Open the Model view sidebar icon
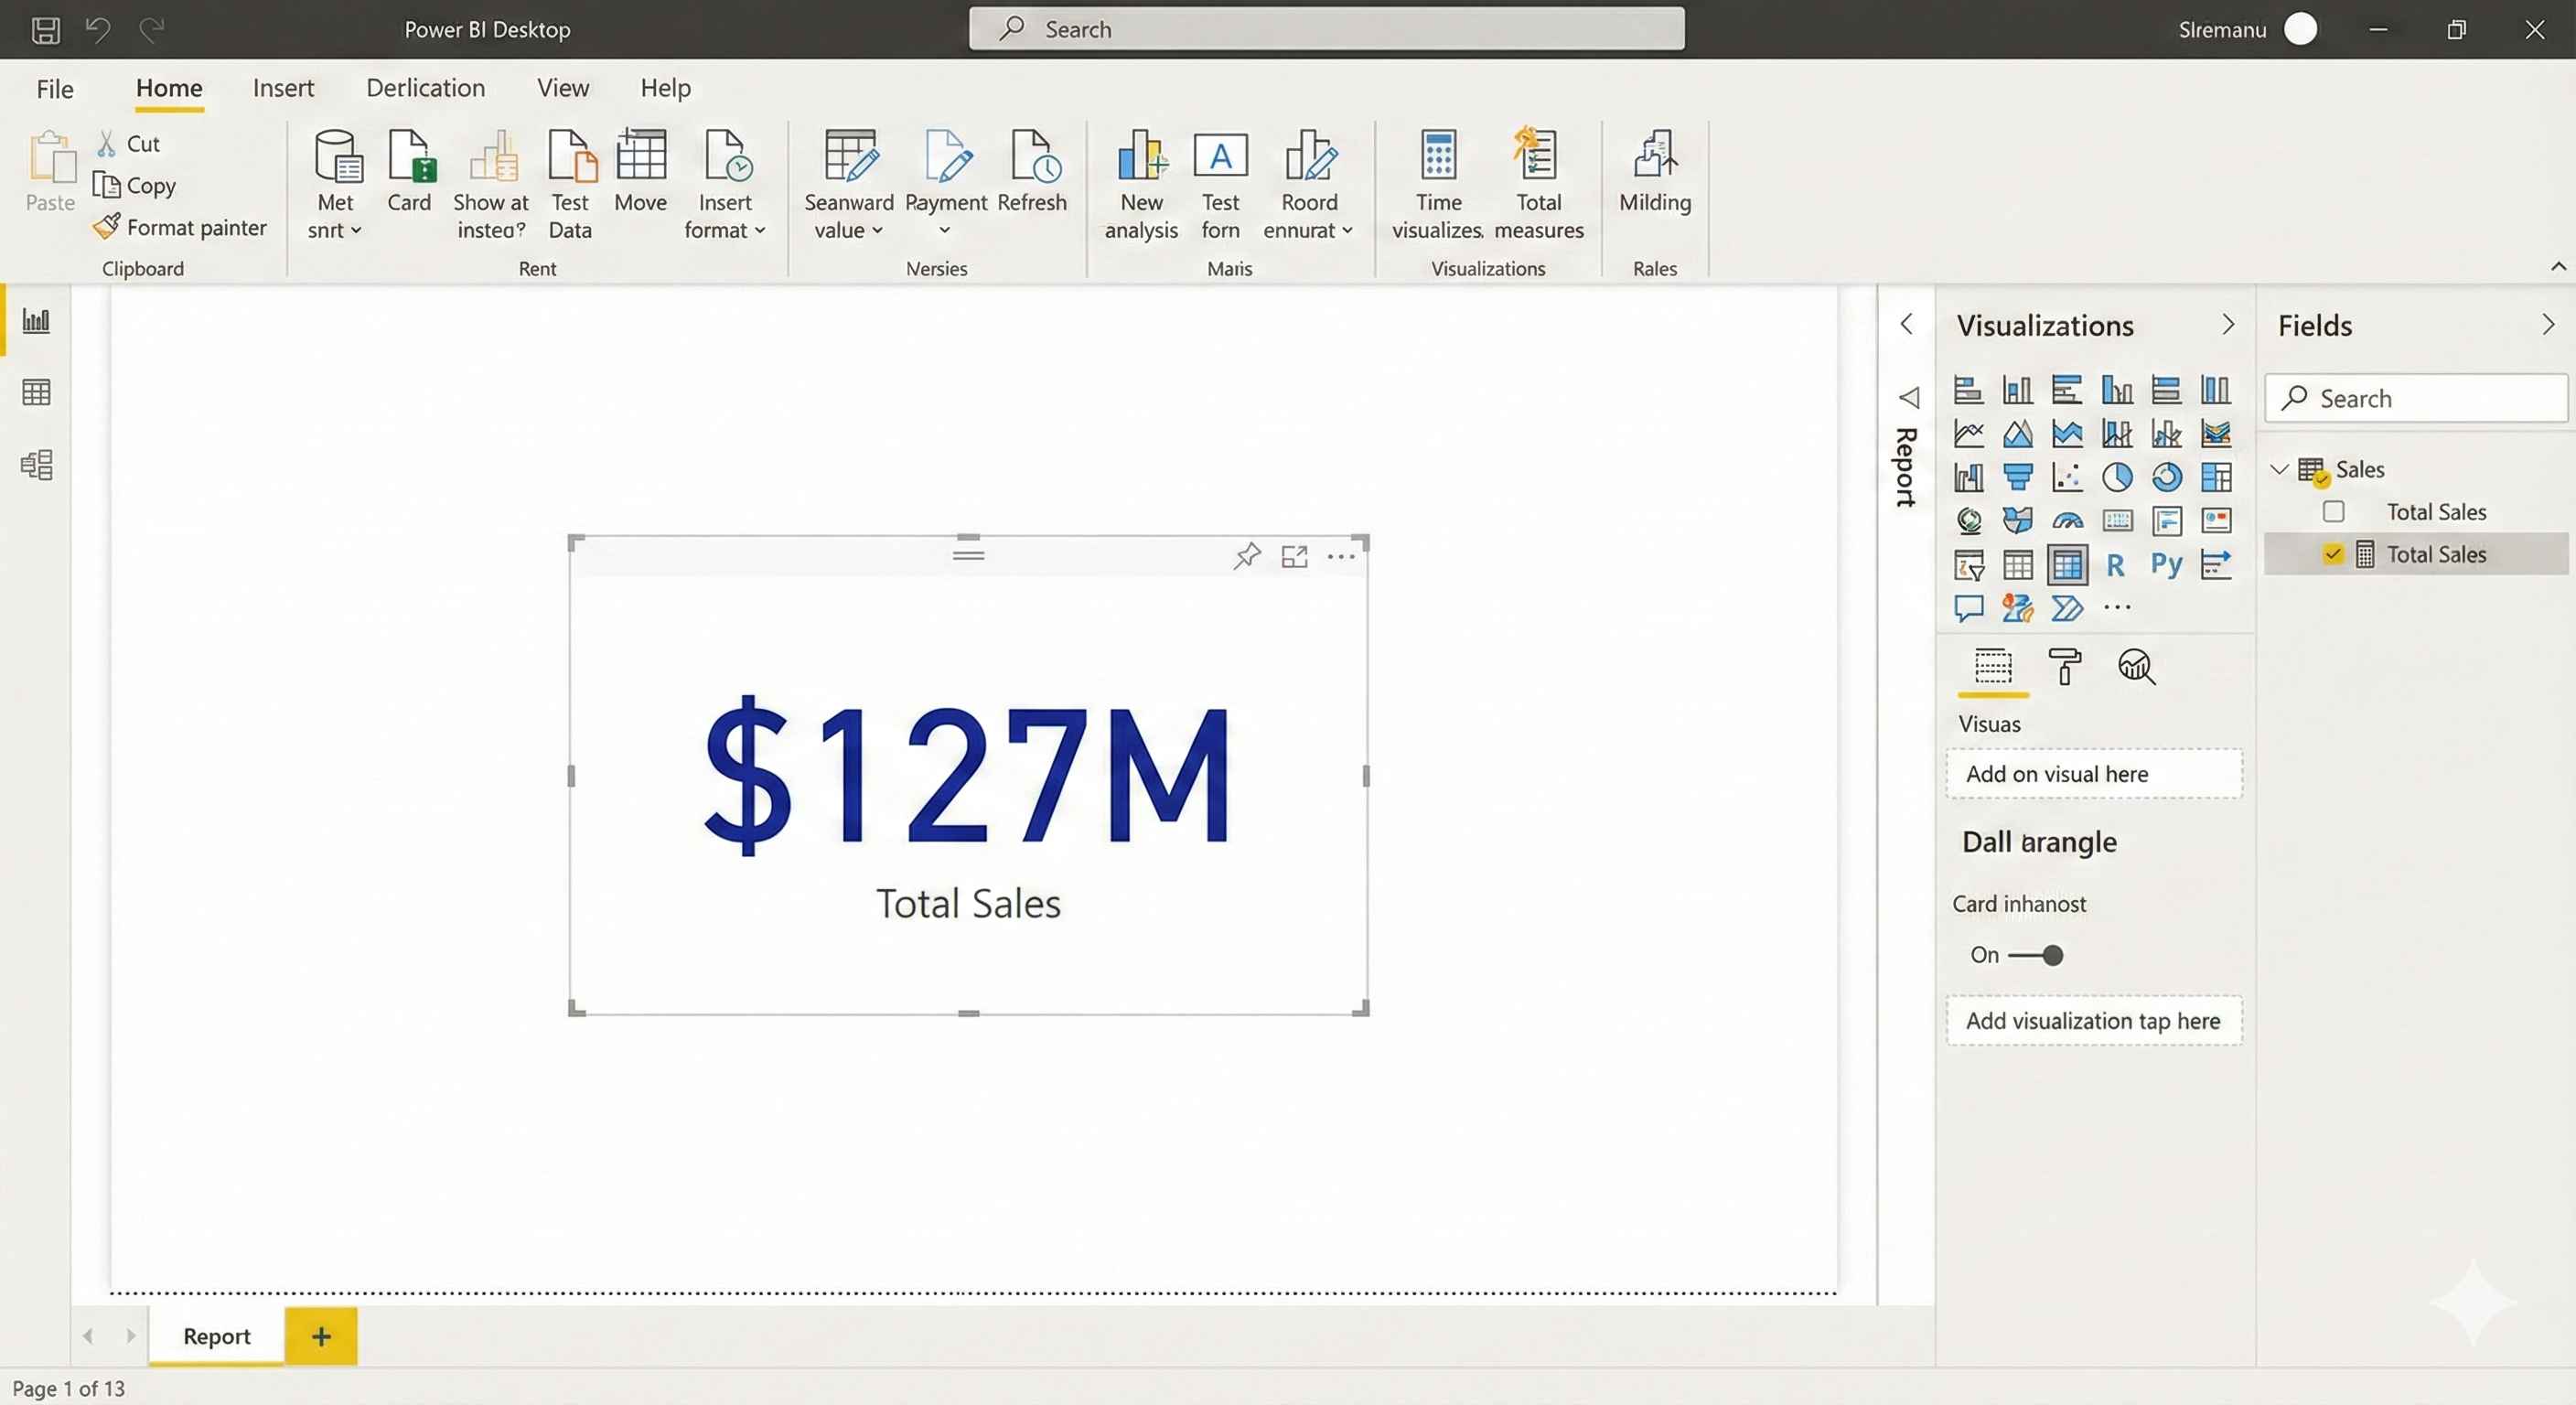The image size is (2576, 1405). tap(36, 465)
